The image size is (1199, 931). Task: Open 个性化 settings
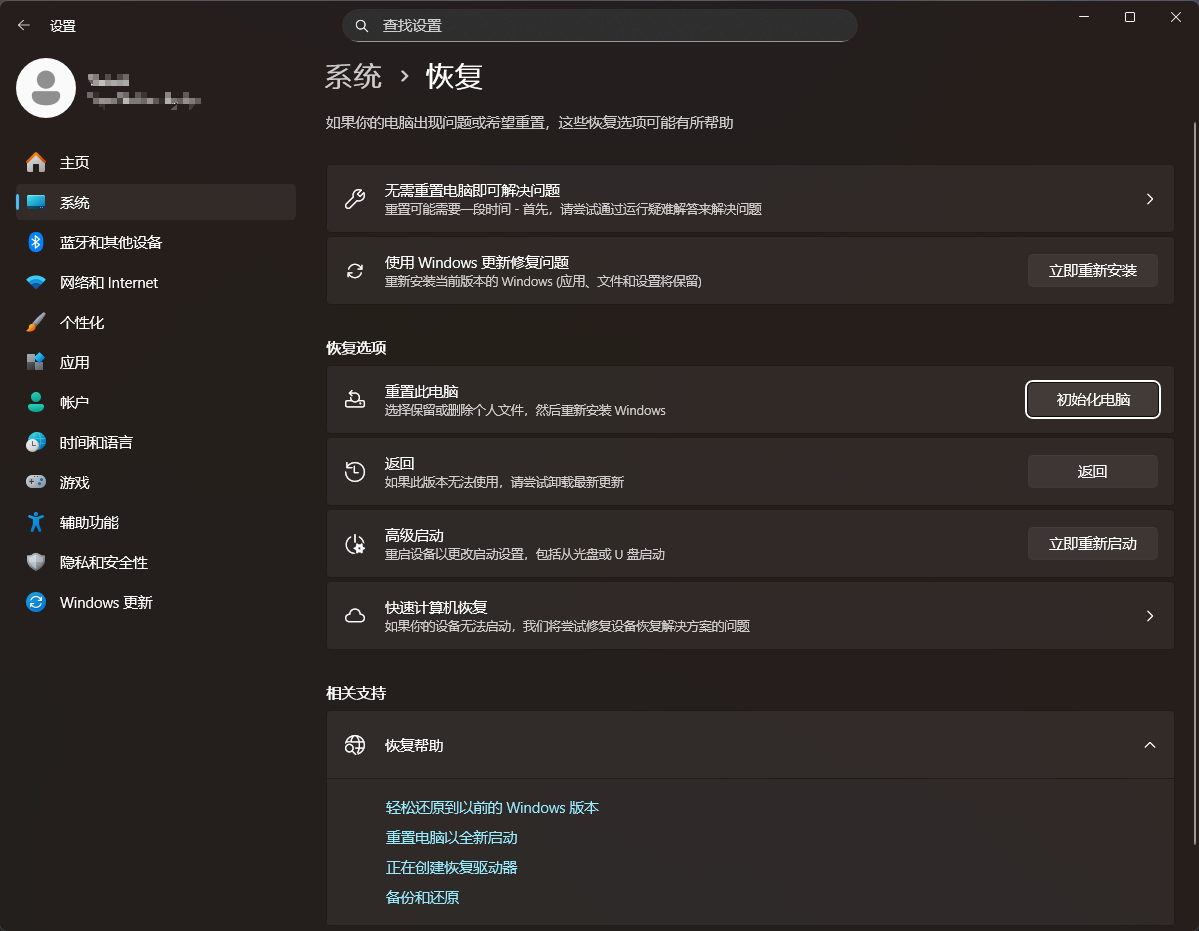[156, 322]
